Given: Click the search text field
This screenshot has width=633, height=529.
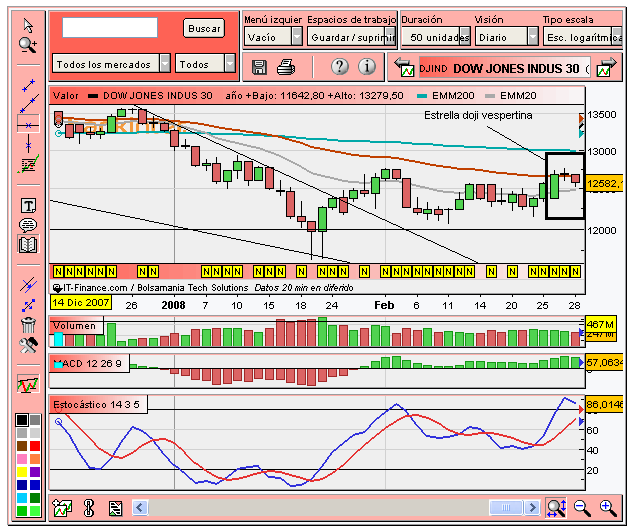Looking at the screenshot, I should point(110,27).
